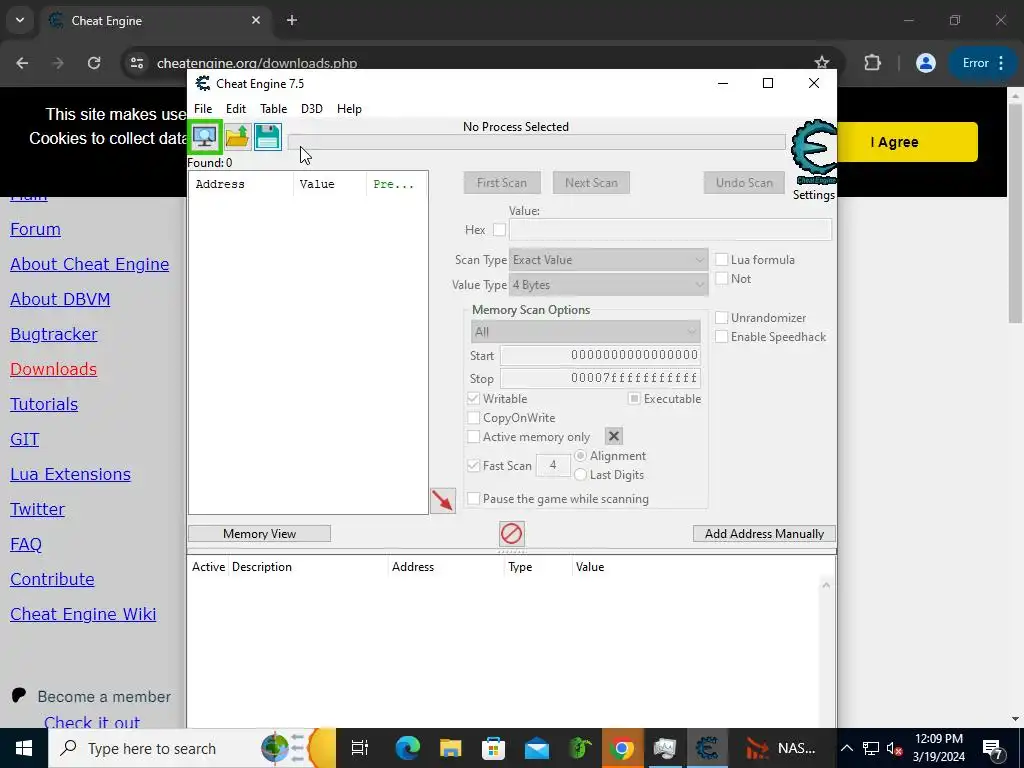This screenshot has width=1024, height=768.
Task: Click I Agree cookie button
Action: 907,142
